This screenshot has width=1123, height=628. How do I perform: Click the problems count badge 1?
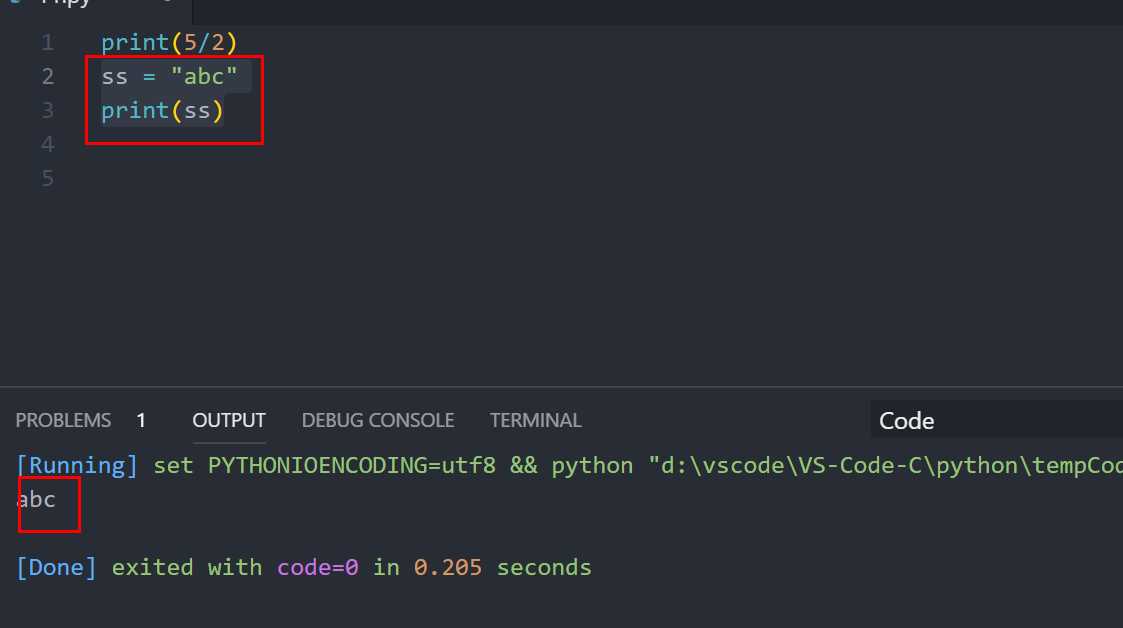click(141, 420)
